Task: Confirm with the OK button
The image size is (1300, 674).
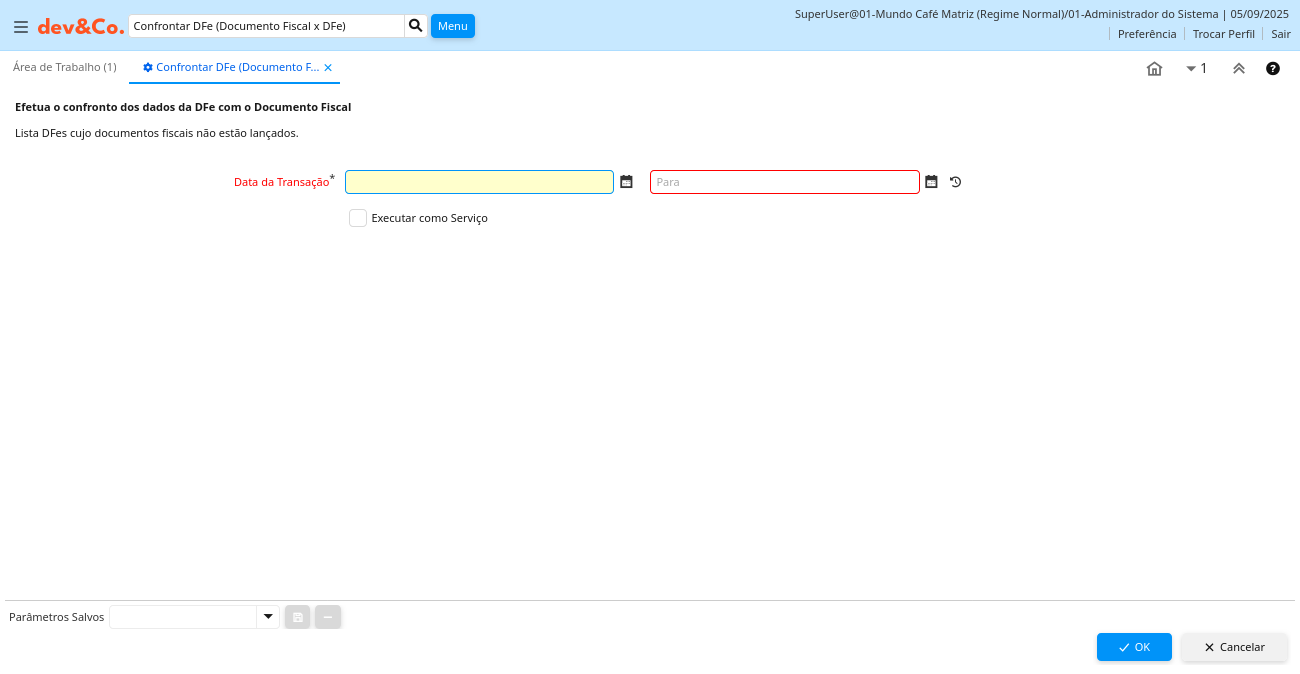Action: tap(1134, 647)
